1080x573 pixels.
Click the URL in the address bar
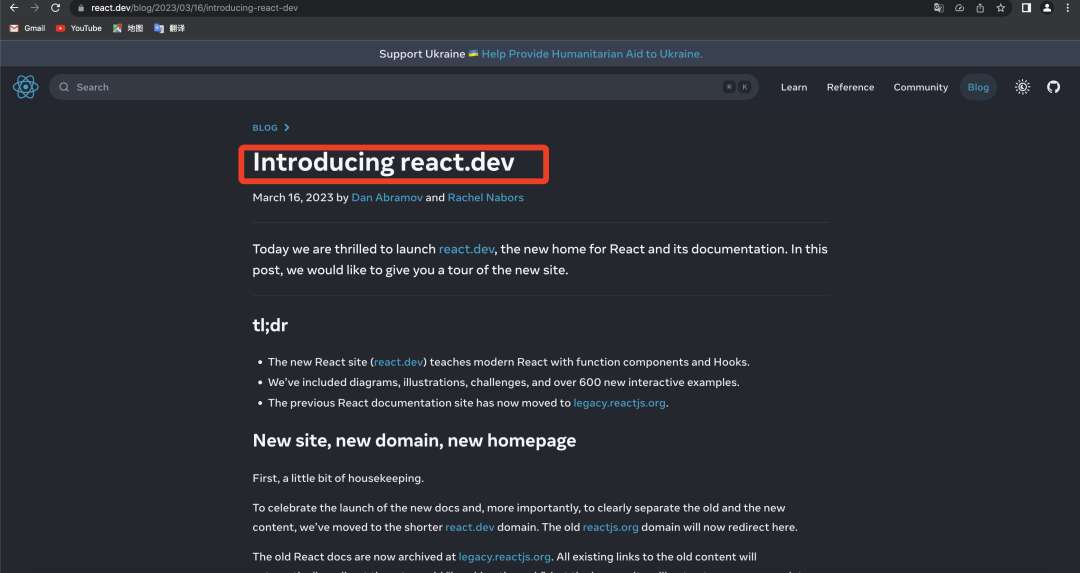click(x=195, y=8)
